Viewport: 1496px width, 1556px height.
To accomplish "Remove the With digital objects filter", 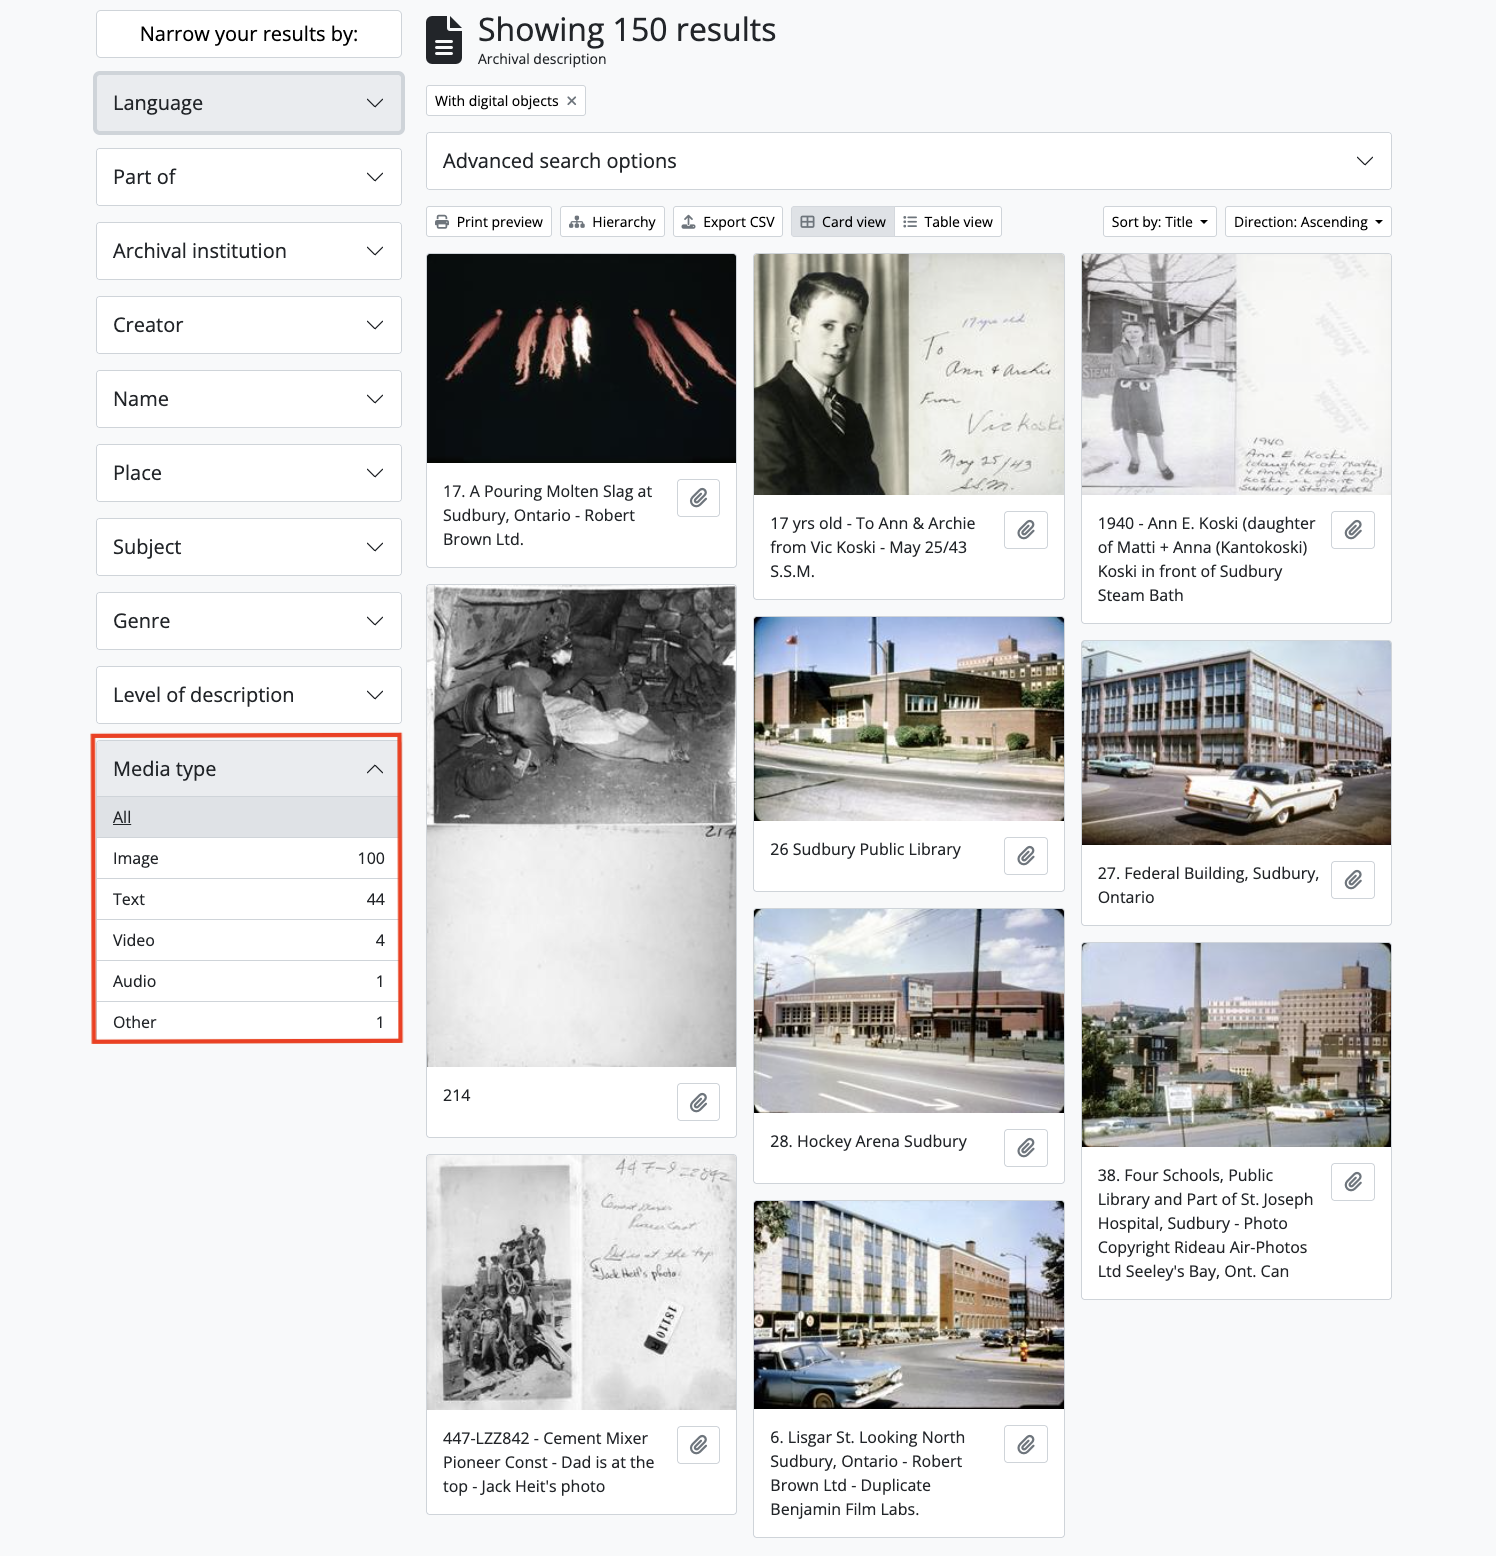I will [572, 101].
